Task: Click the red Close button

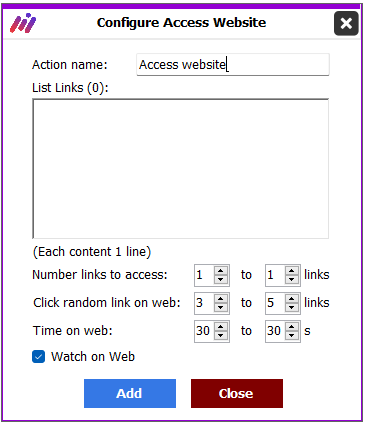Action: [x=237, y=393]
